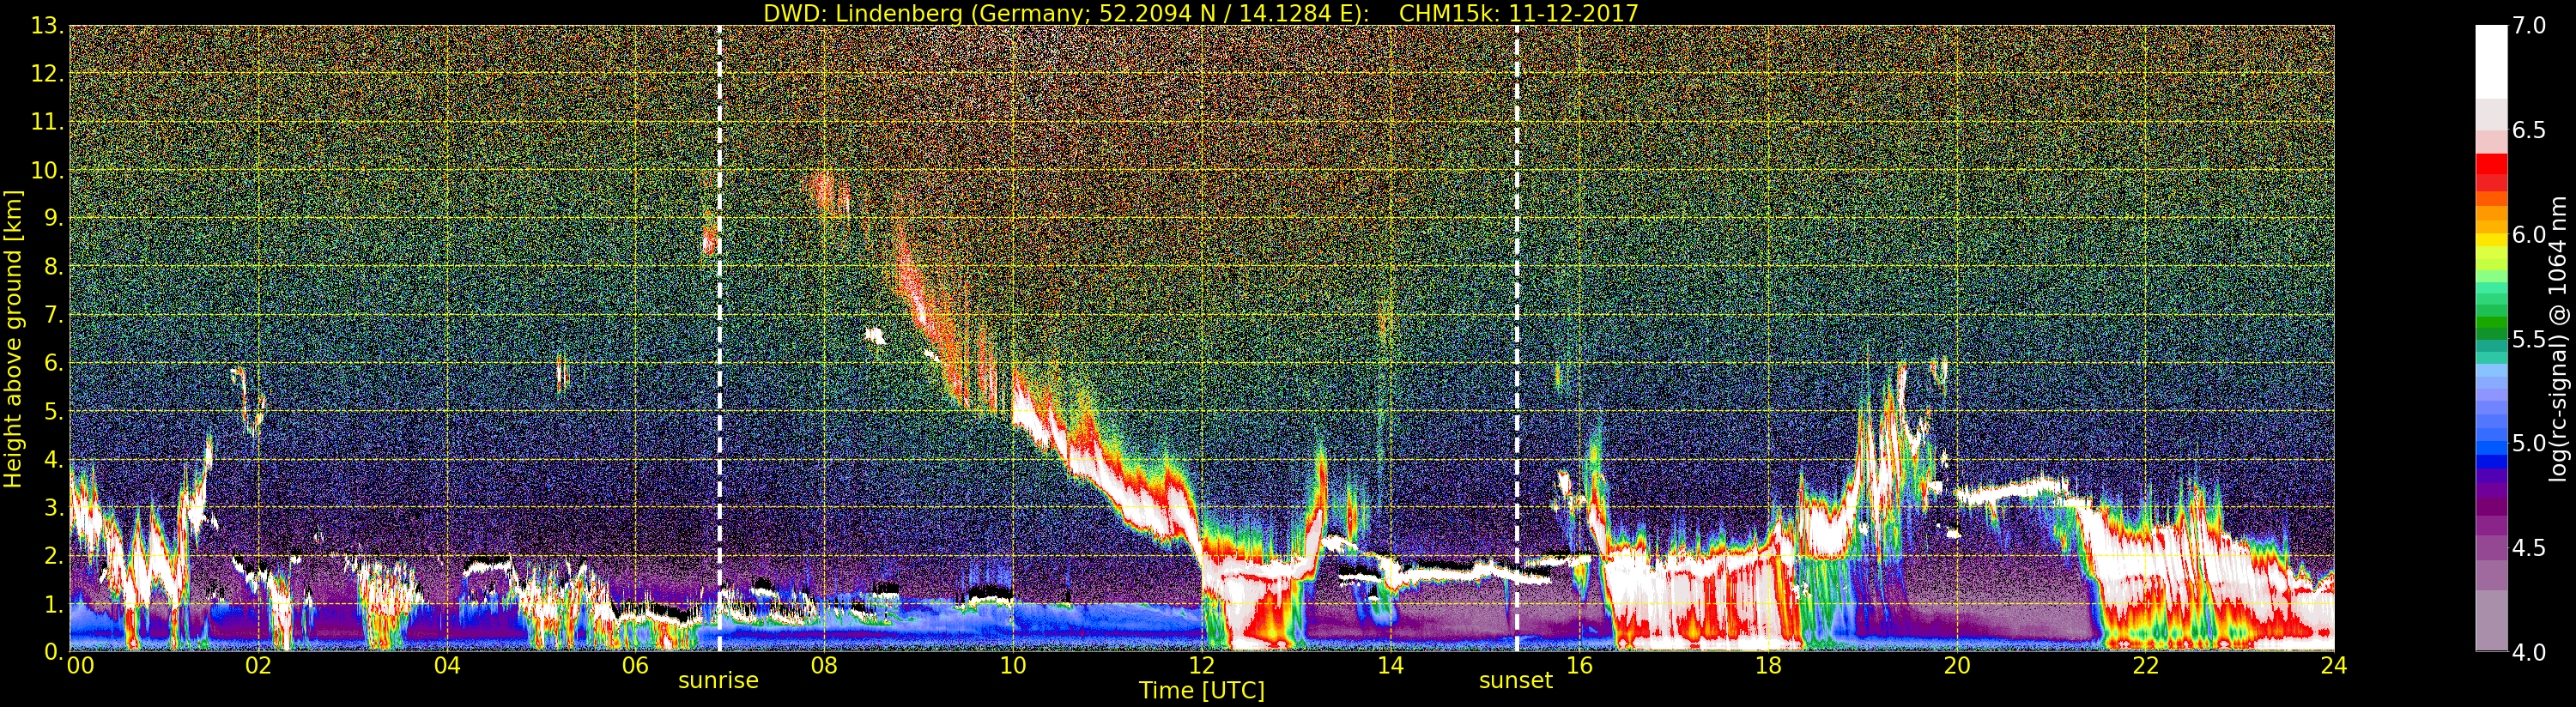Click the x-axis tick label '12'
This screenshot has width=2576, height=707.
[x=1202, y=666]
